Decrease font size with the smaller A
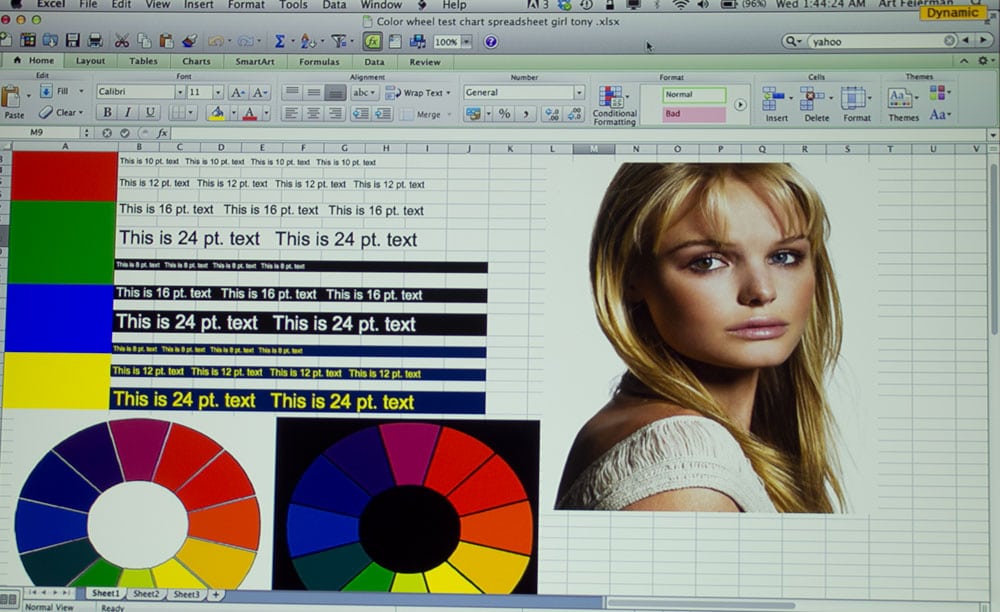 click(x=259, y=92)
